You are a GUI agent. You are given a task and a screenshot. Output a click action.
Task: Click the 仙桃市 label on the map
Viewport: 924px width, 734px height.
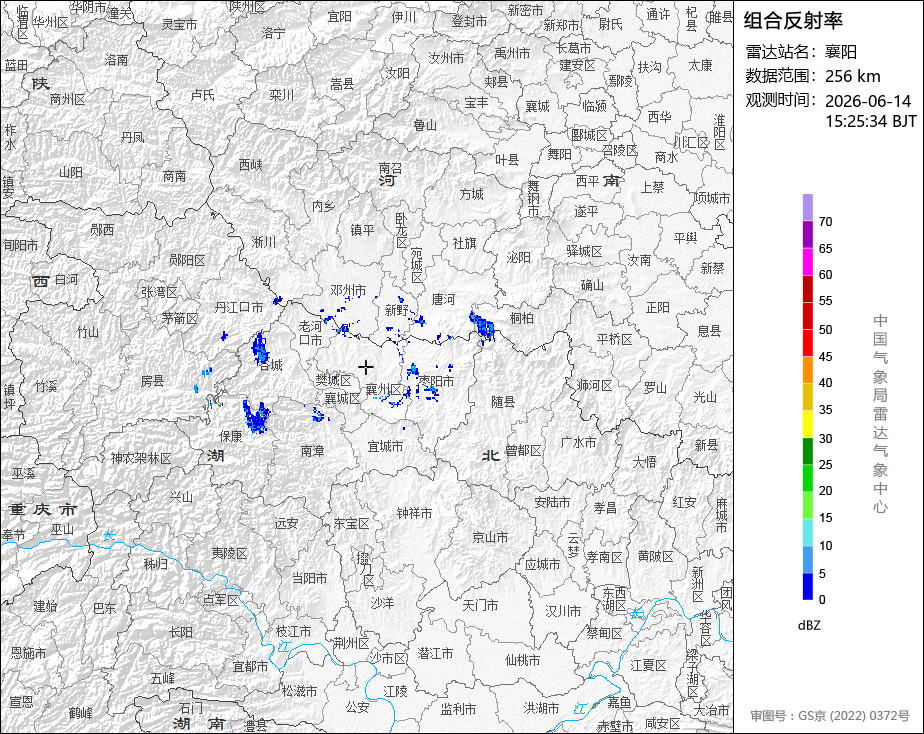pos(523,660)
